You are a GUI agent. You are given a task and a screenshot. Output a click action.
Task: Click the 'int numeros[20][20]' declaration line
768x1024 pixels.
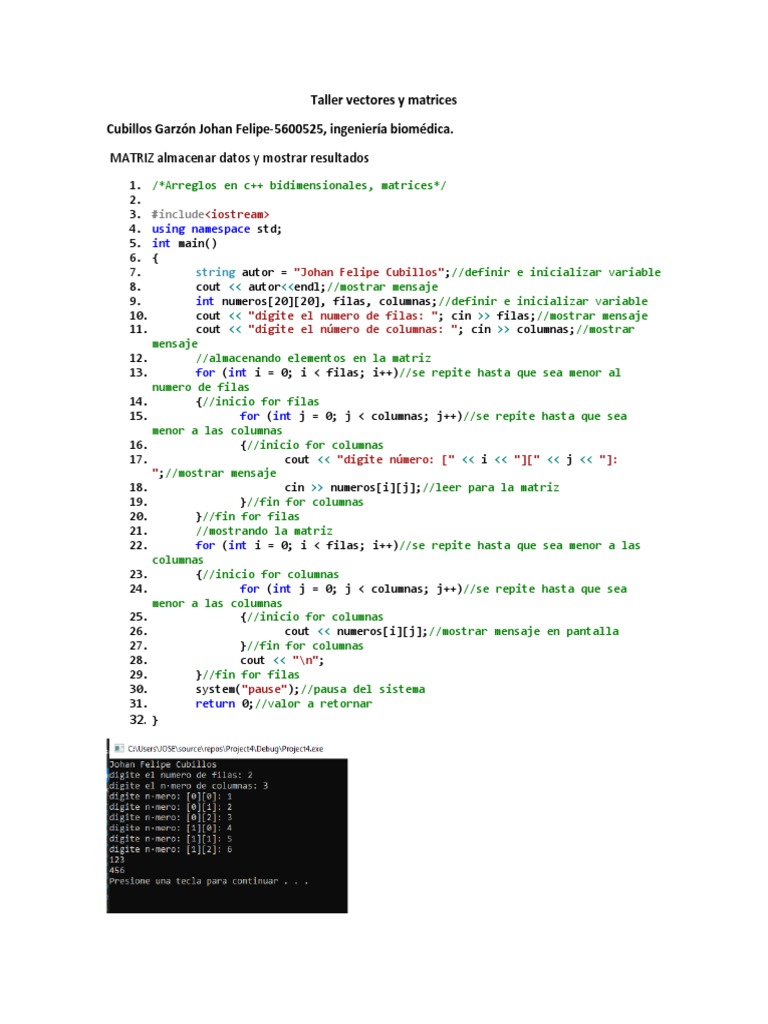pos(421,301)
